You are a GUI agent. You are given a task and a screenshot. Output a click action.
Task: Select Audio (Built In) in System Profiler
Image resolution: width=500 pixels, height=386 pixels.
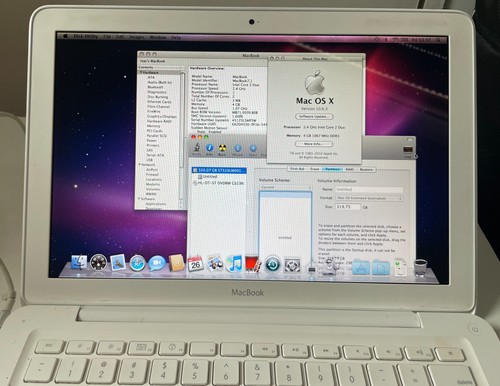[x=160, y=82]
